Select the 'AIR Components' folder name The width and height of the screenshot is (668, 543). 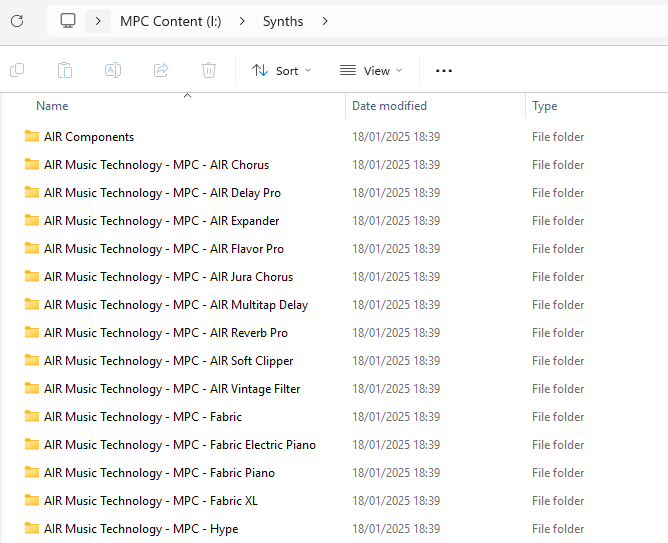[x=89, y=137]
